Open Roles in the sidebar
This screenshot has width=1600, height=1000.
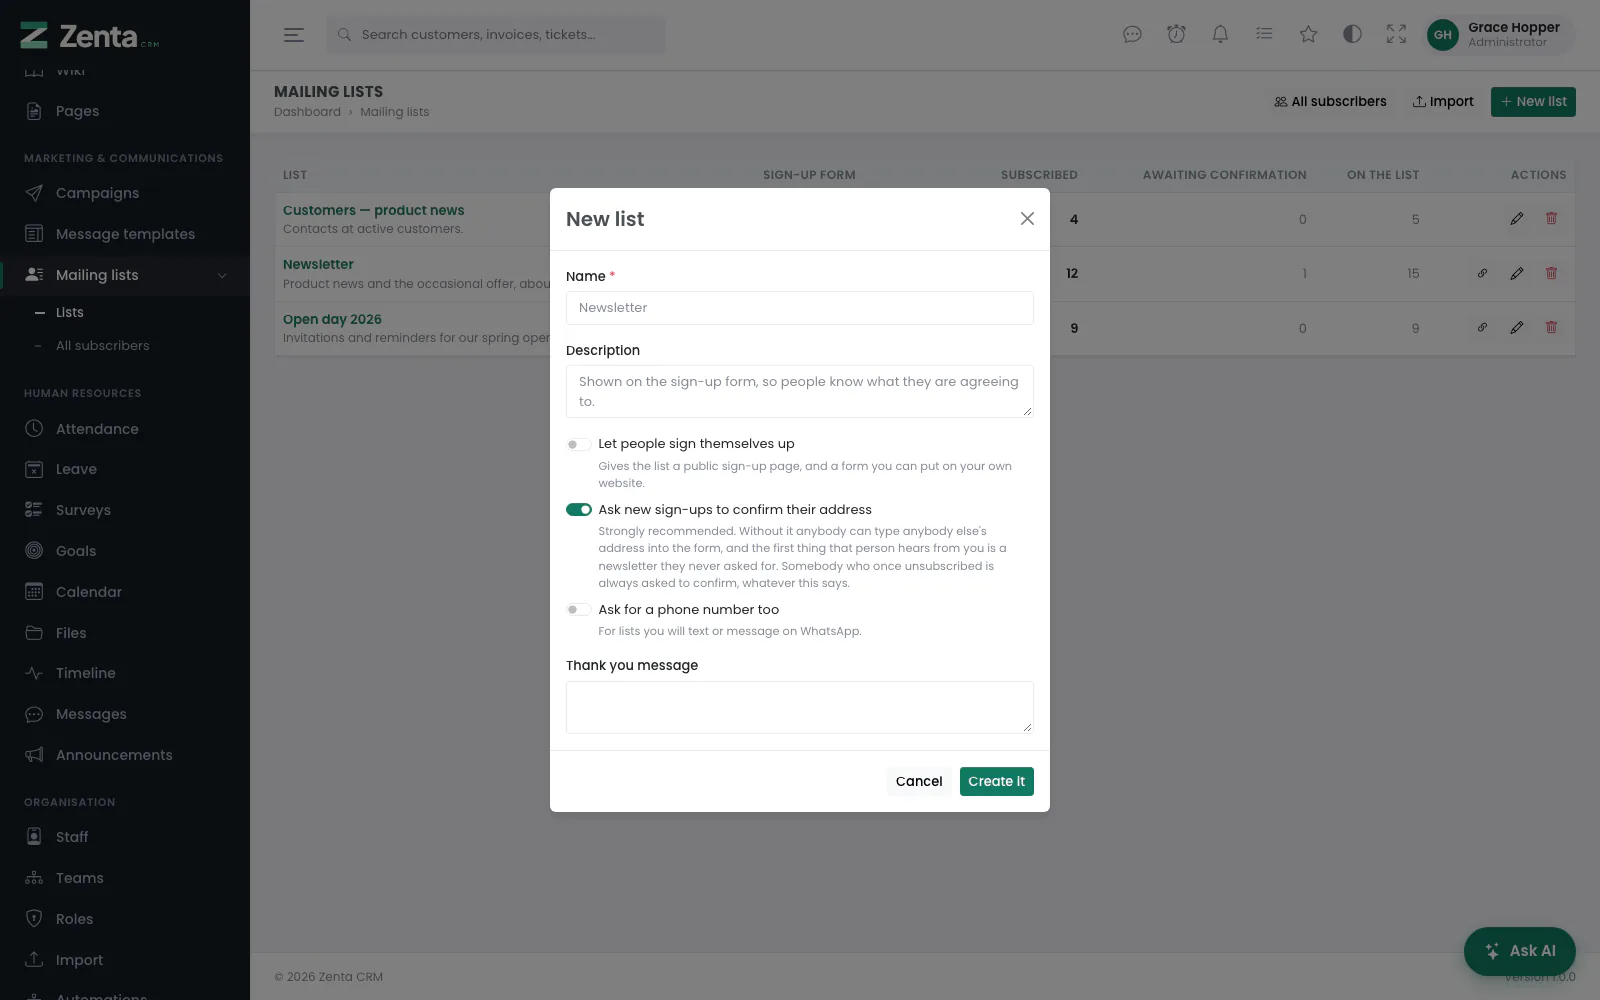(125, 919)
